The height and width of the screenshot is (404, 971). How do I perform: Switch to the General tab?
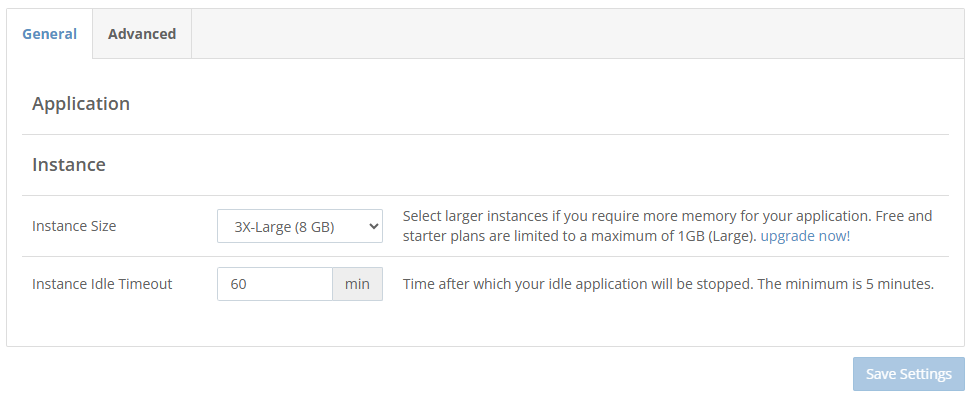[x=50, y=34]
